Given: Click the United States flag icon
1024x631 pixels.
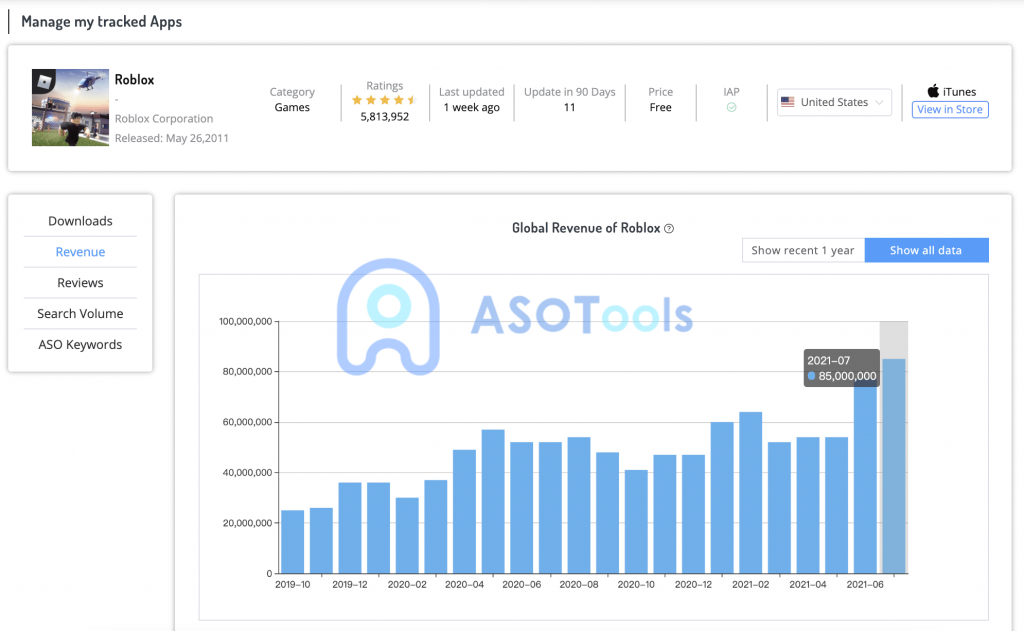Looking at the screenshot, I should [x=788, y=102].
